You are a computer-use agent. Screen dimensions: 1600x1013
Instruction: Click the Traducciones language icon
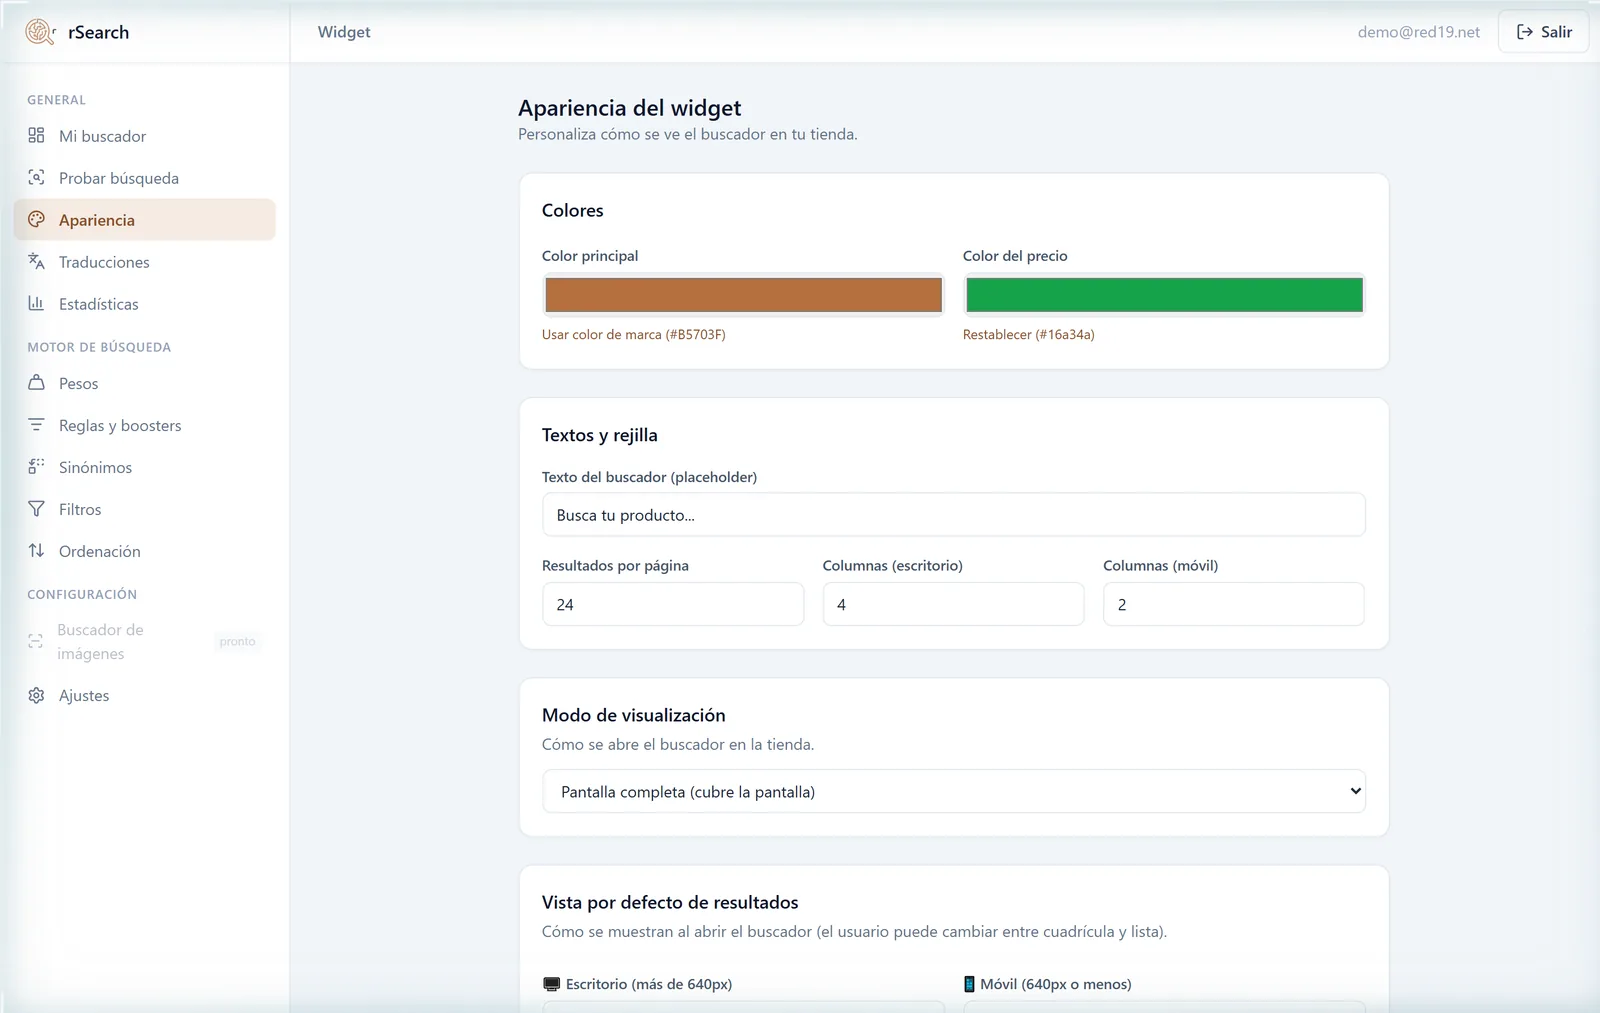(36, 261)
